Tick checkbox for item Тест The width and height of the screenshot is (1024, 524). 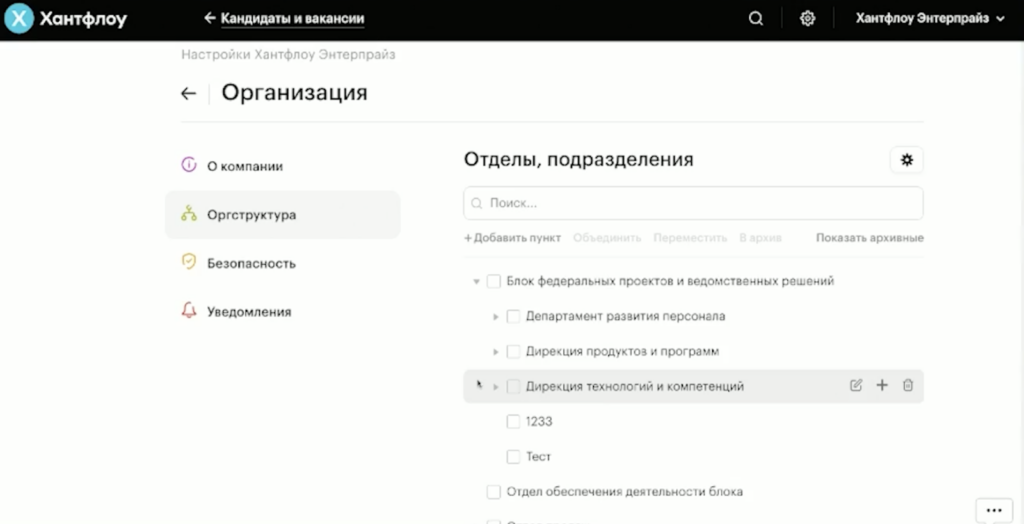[x=513, y=457]
